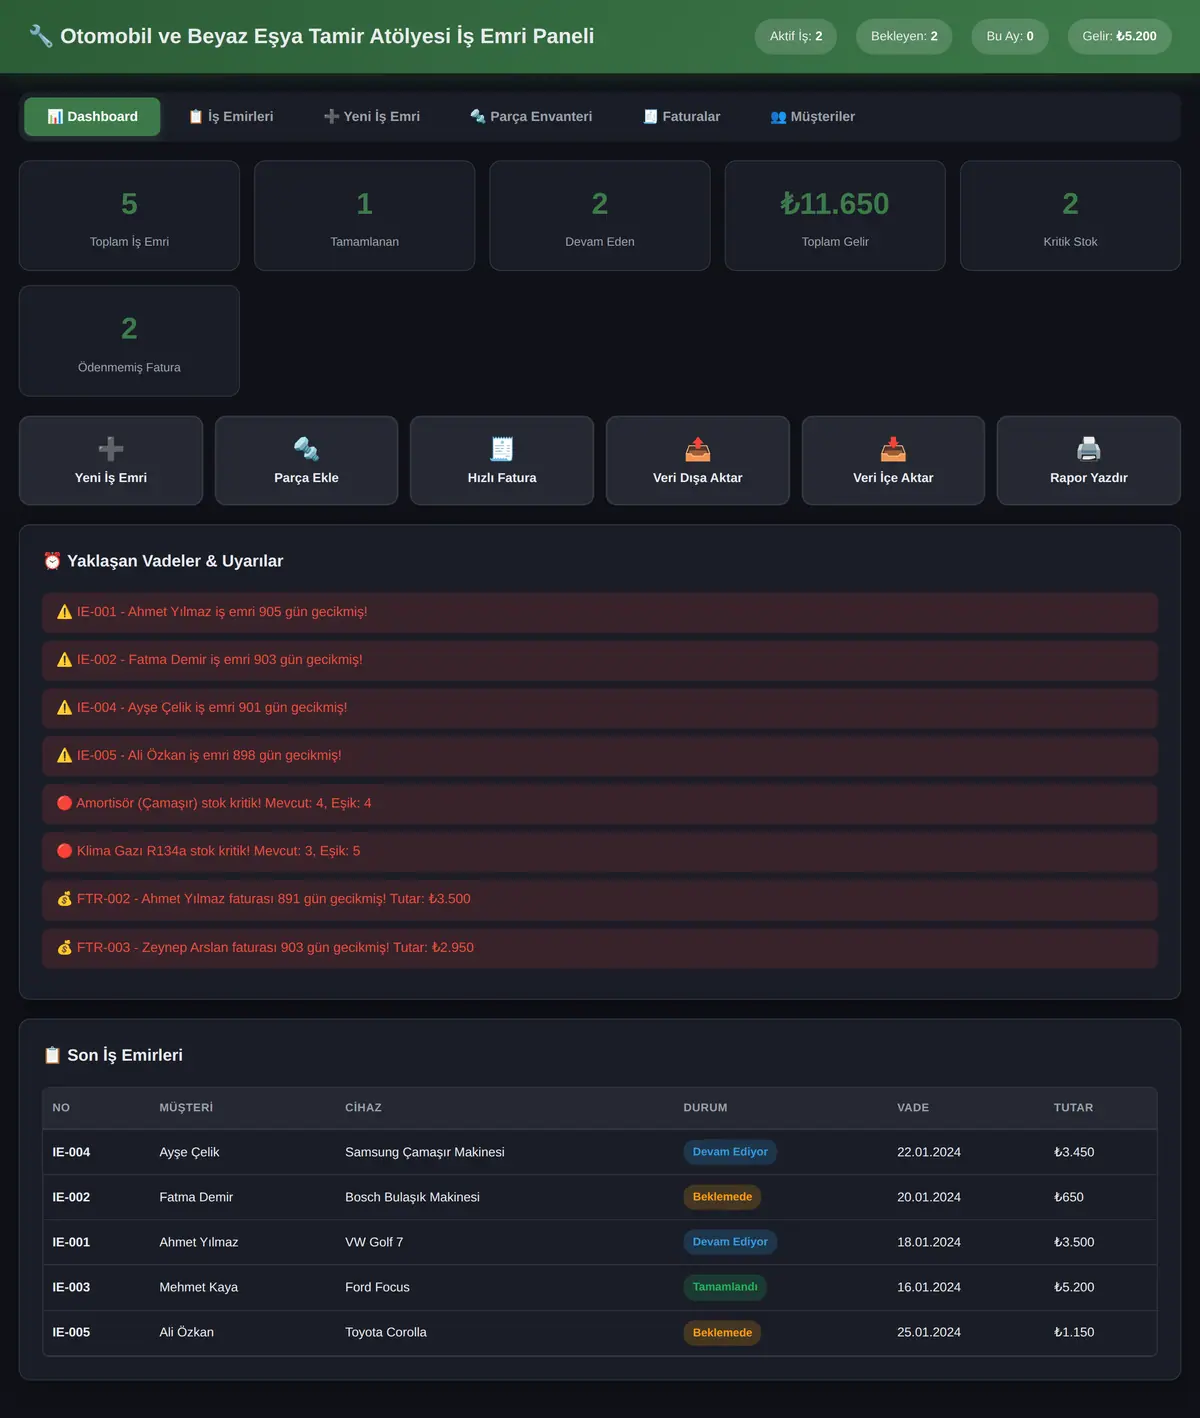Click the Gelir ₺5.200 header badge
Image resolution: width=1200 pixels, height=1418 pixels.
click(x=1119, y=36)
